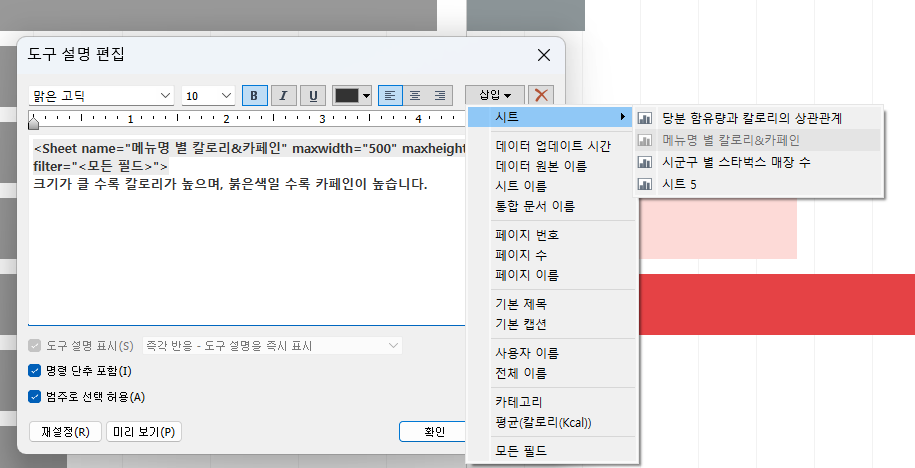Click chart icon beside 당분 함유량과 칼로리의 상관관계
The width and height of the screenshot is (915, 468).
click(x=644, y=118)
